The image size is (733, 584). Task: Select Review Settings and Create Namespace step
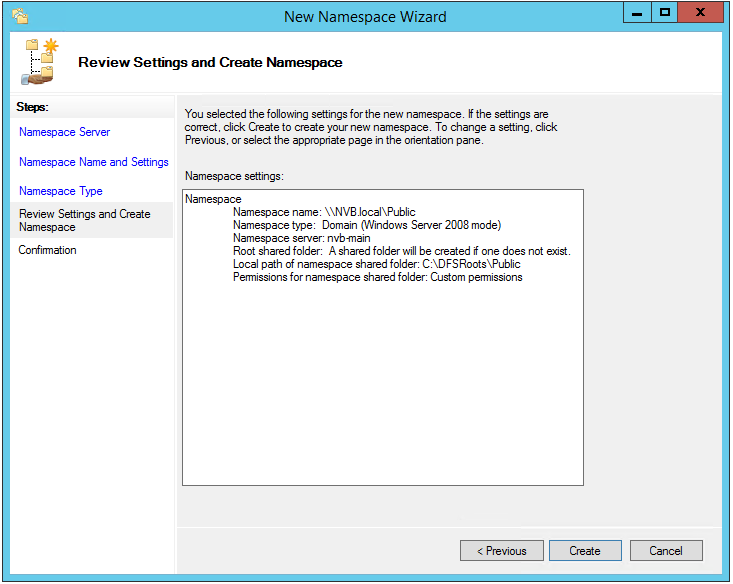[x=92, y=220]
